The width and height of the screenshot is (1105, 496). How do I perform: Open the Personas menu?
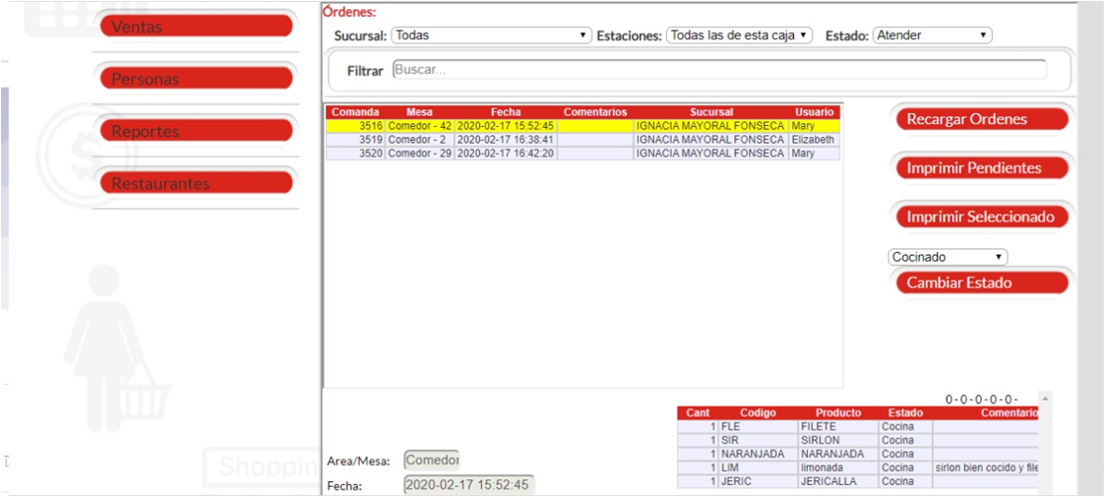[x=196, y=79]
